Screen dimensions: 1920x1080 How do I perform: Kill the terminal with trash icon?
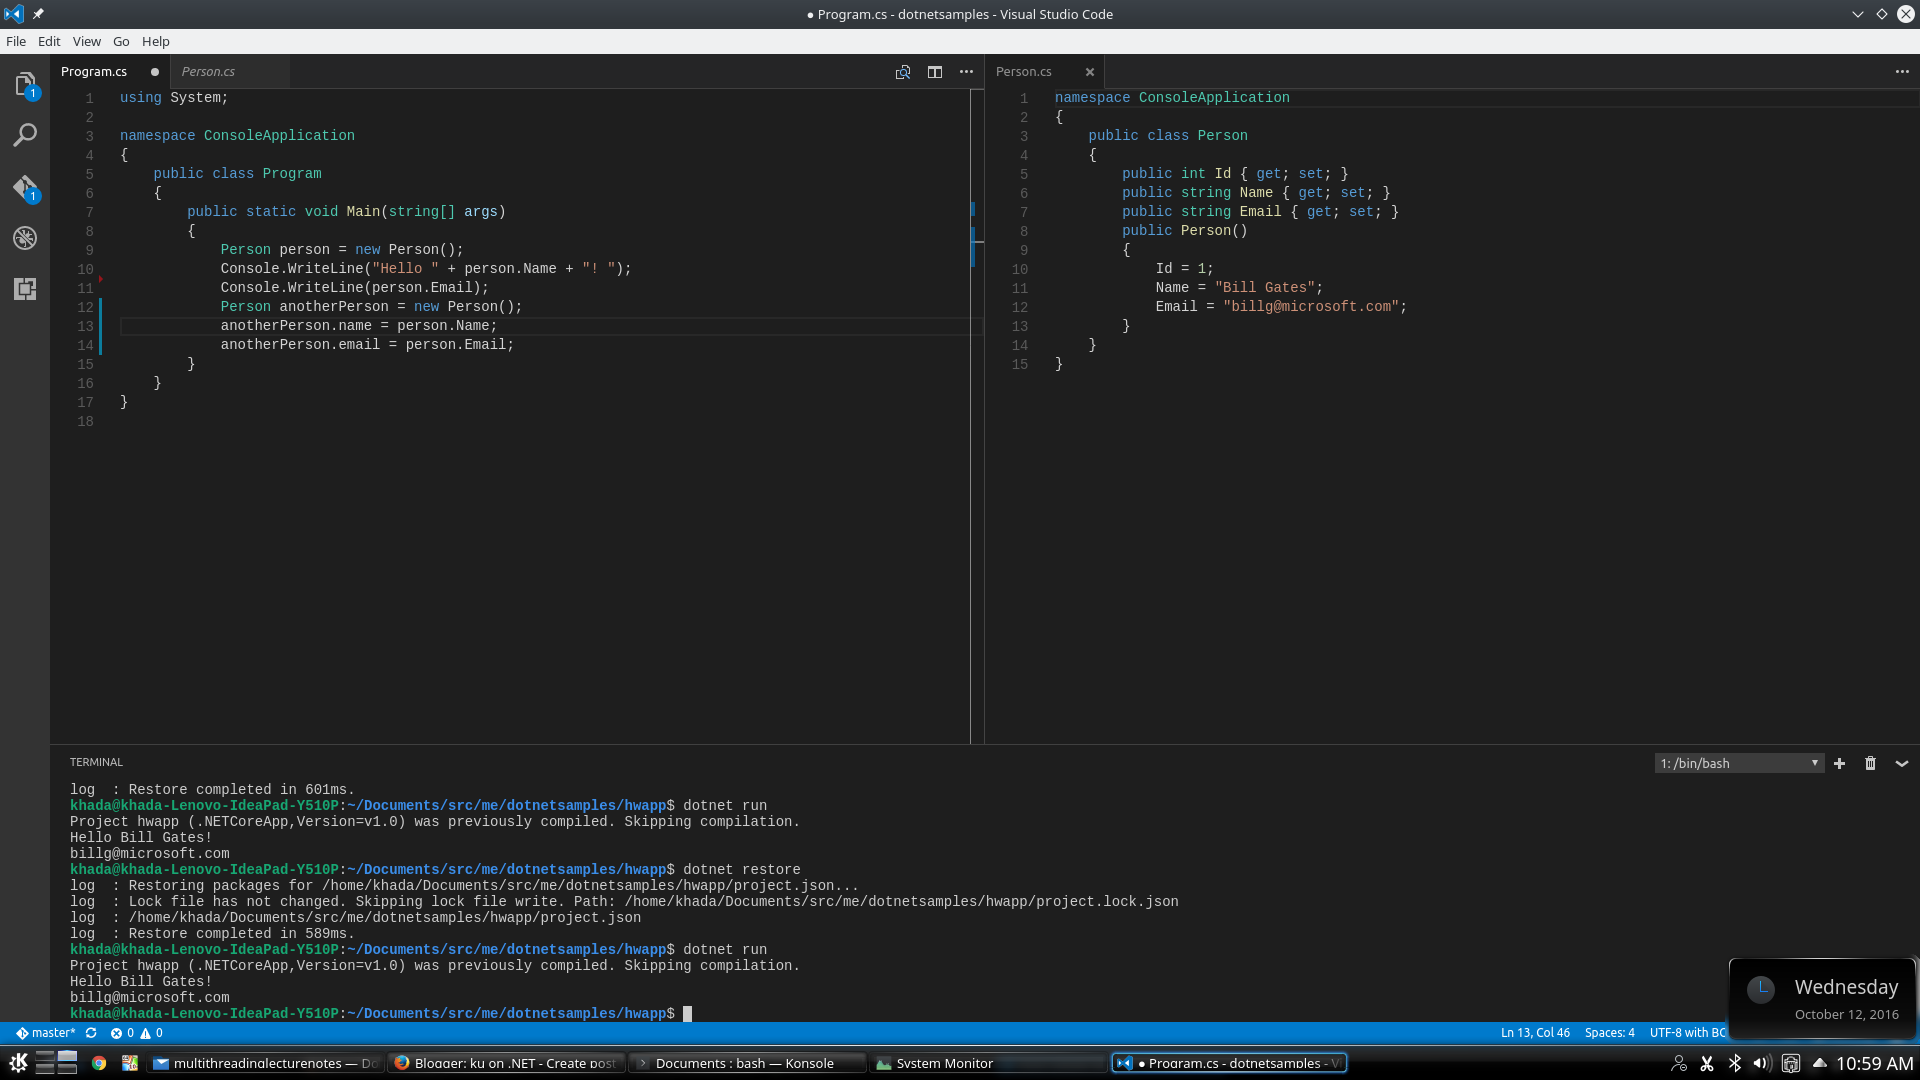[x=1870, y=764]
